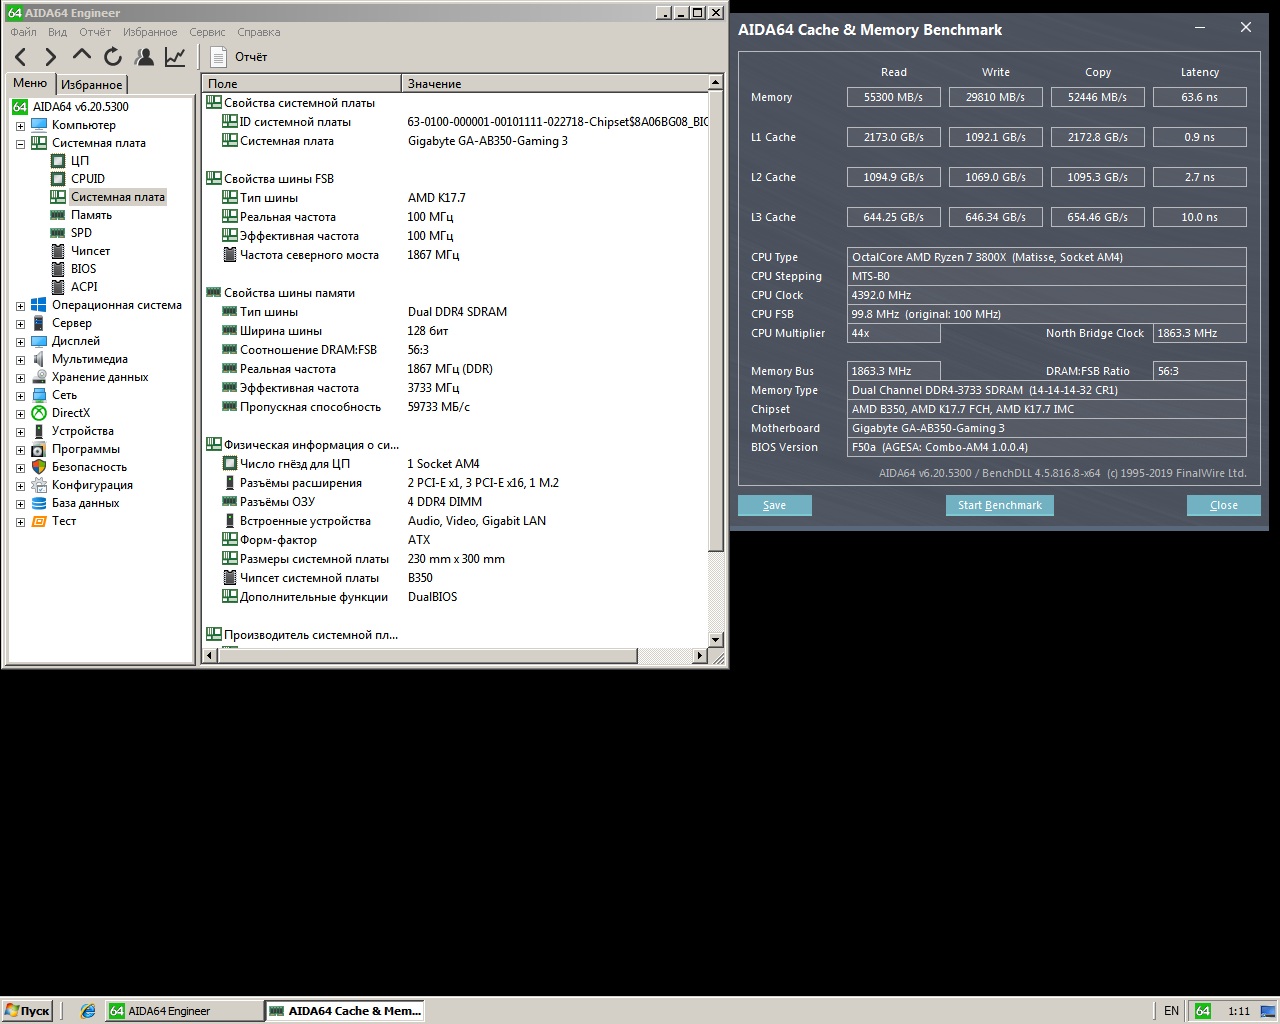This screenshot has height=1024, width=1280.
Task: Click Close button in benchmark window
Action: click(x=1224, y=505)
